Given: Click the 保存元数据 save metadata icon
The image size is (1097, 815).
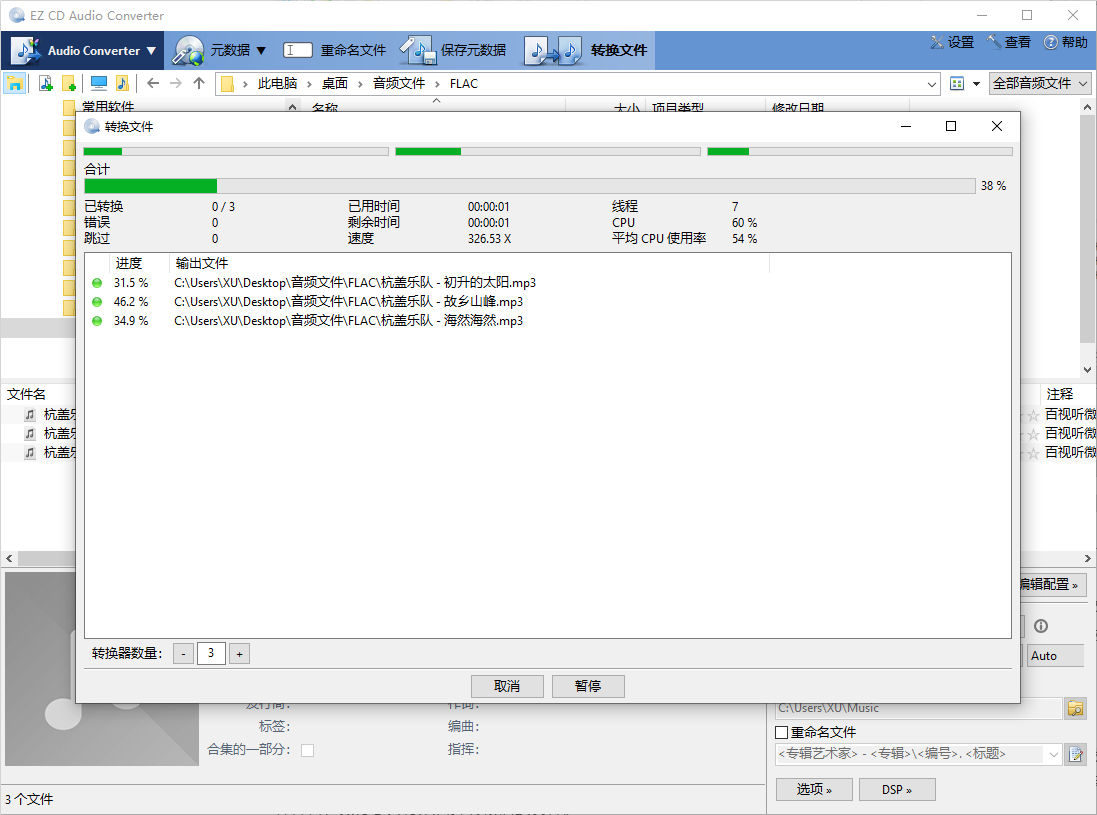Looking at the screenshot, I should click(418, 48).
